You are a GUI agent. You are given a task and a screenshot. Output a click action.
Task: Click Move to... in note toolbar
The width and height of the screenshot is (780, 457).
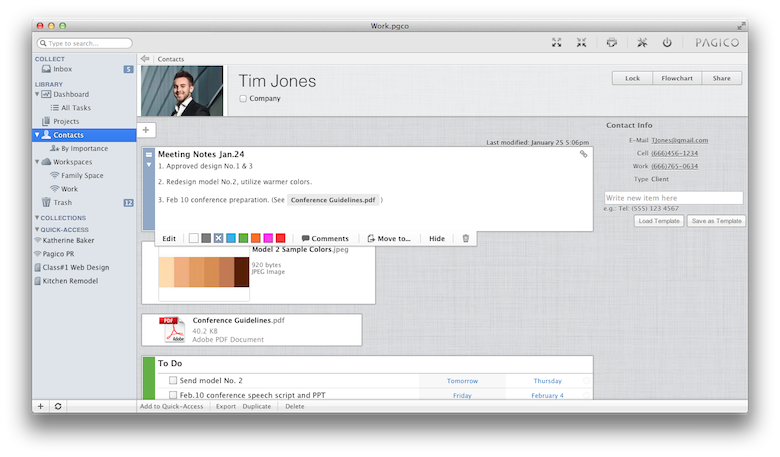coord(389,238)
